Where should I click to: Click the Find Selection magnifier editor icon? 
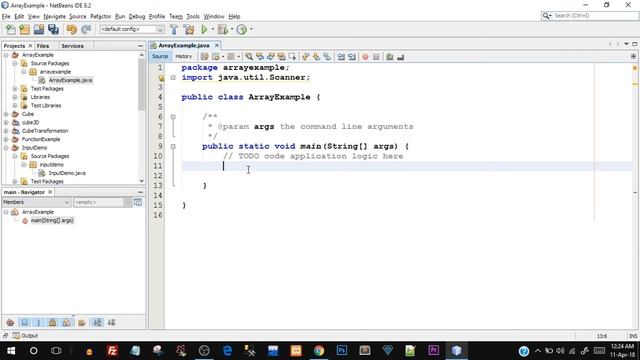click(249, 57)
